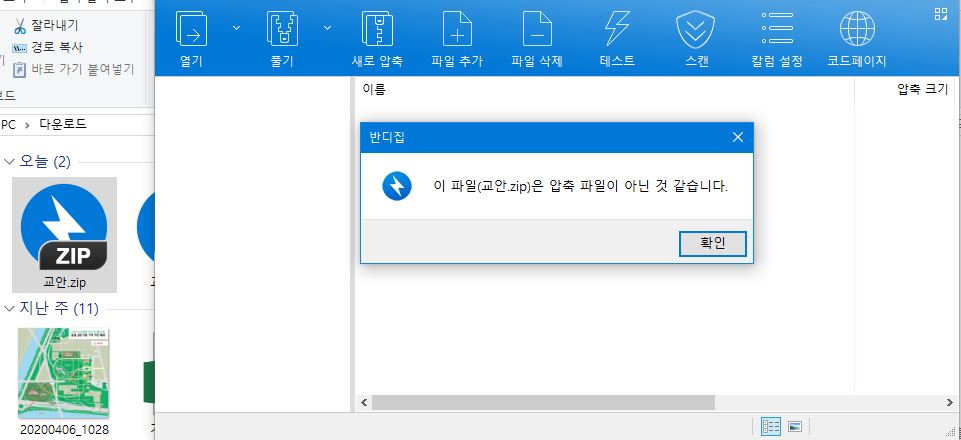This screenshot has width=961, height=440.
Task: Click 잘라내기 (Cut) in Explorer ribbon
Action: 46,26
